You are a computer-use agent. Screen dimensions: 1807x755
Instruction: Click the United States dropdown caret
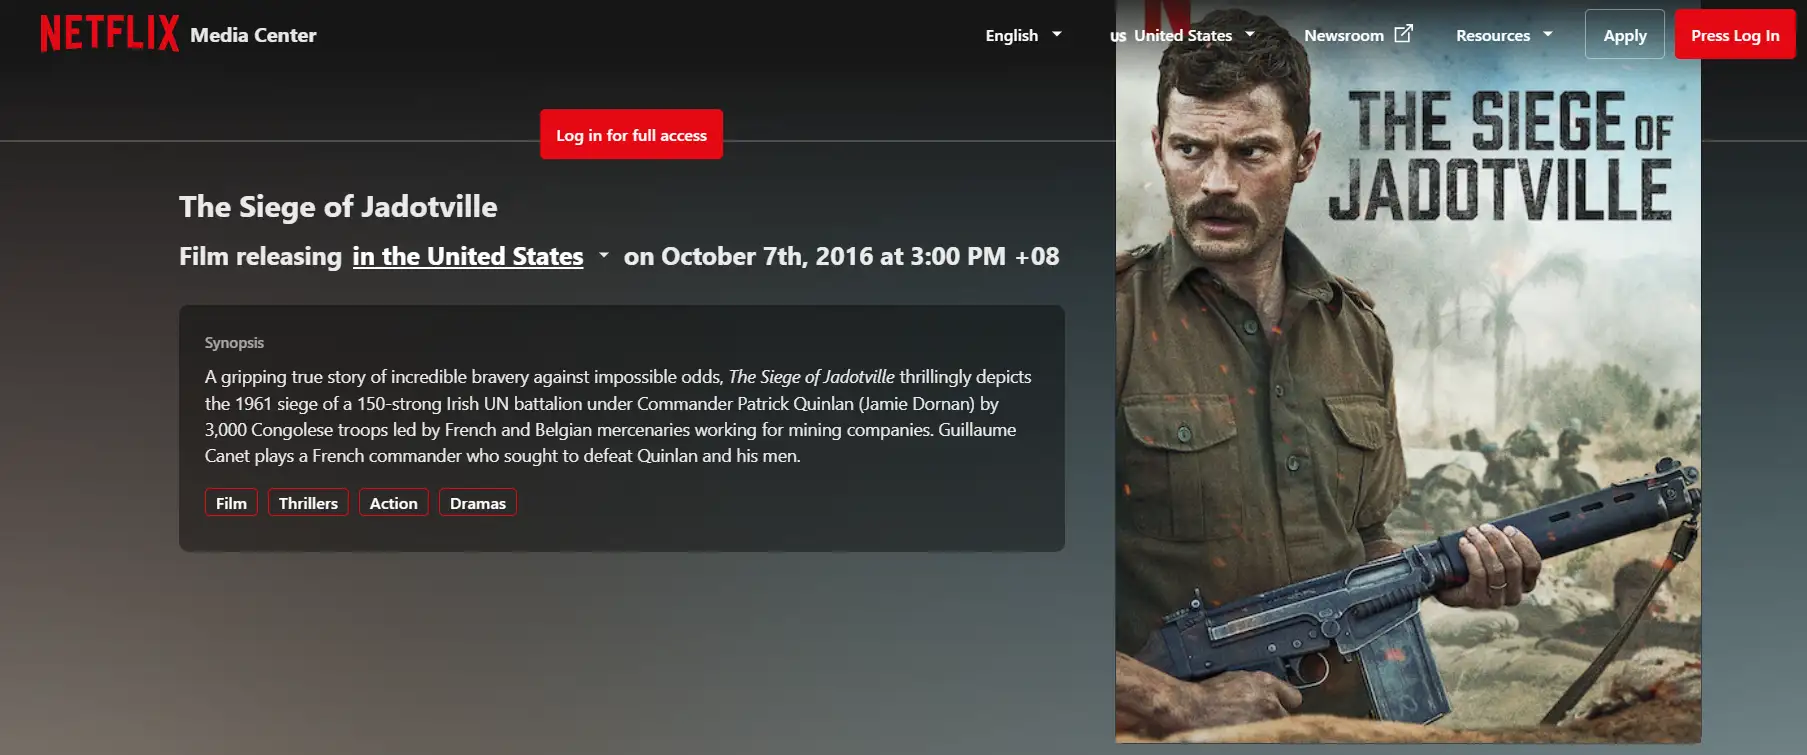1250,34
